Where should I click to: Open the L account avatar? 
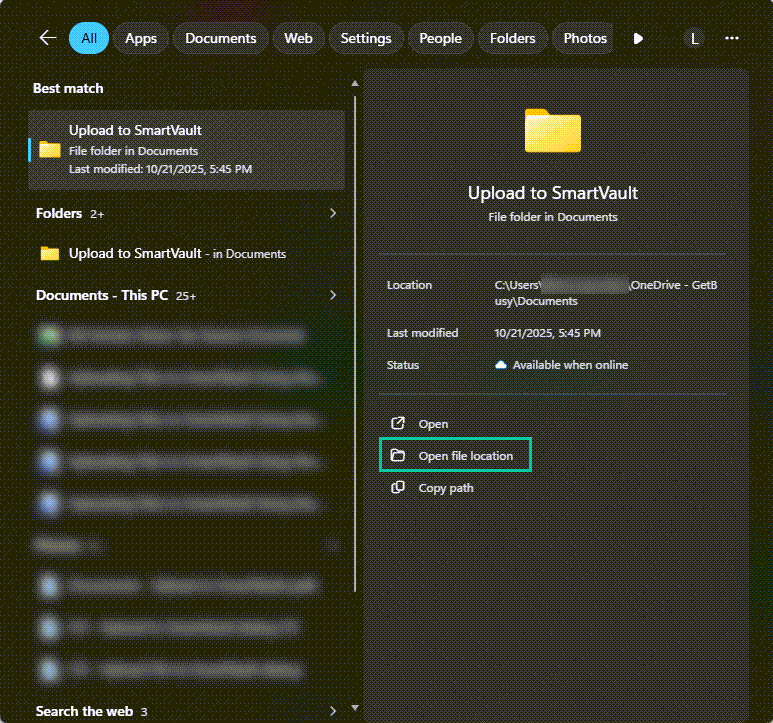(694, 38)
